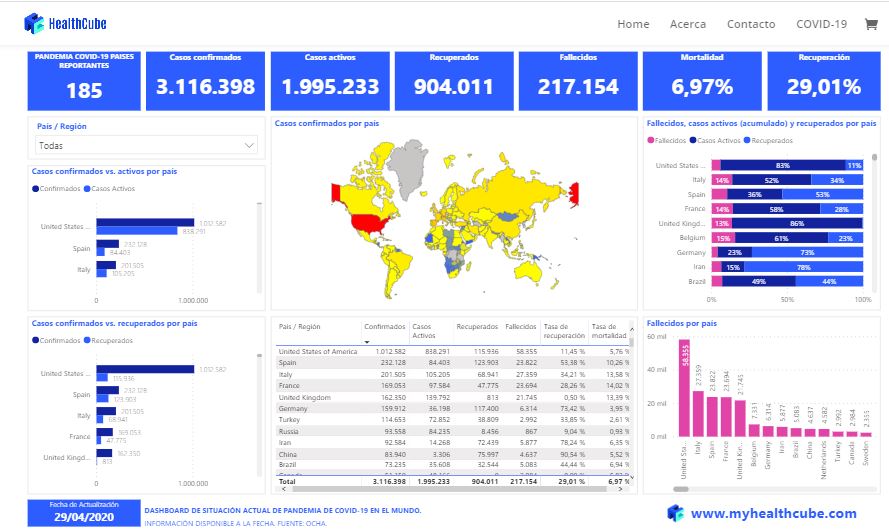The width and height of the screenshot is (889, 532).
Task: Click Fallecidos legend swatch in stacked chart
Action: tap(651, 140)
